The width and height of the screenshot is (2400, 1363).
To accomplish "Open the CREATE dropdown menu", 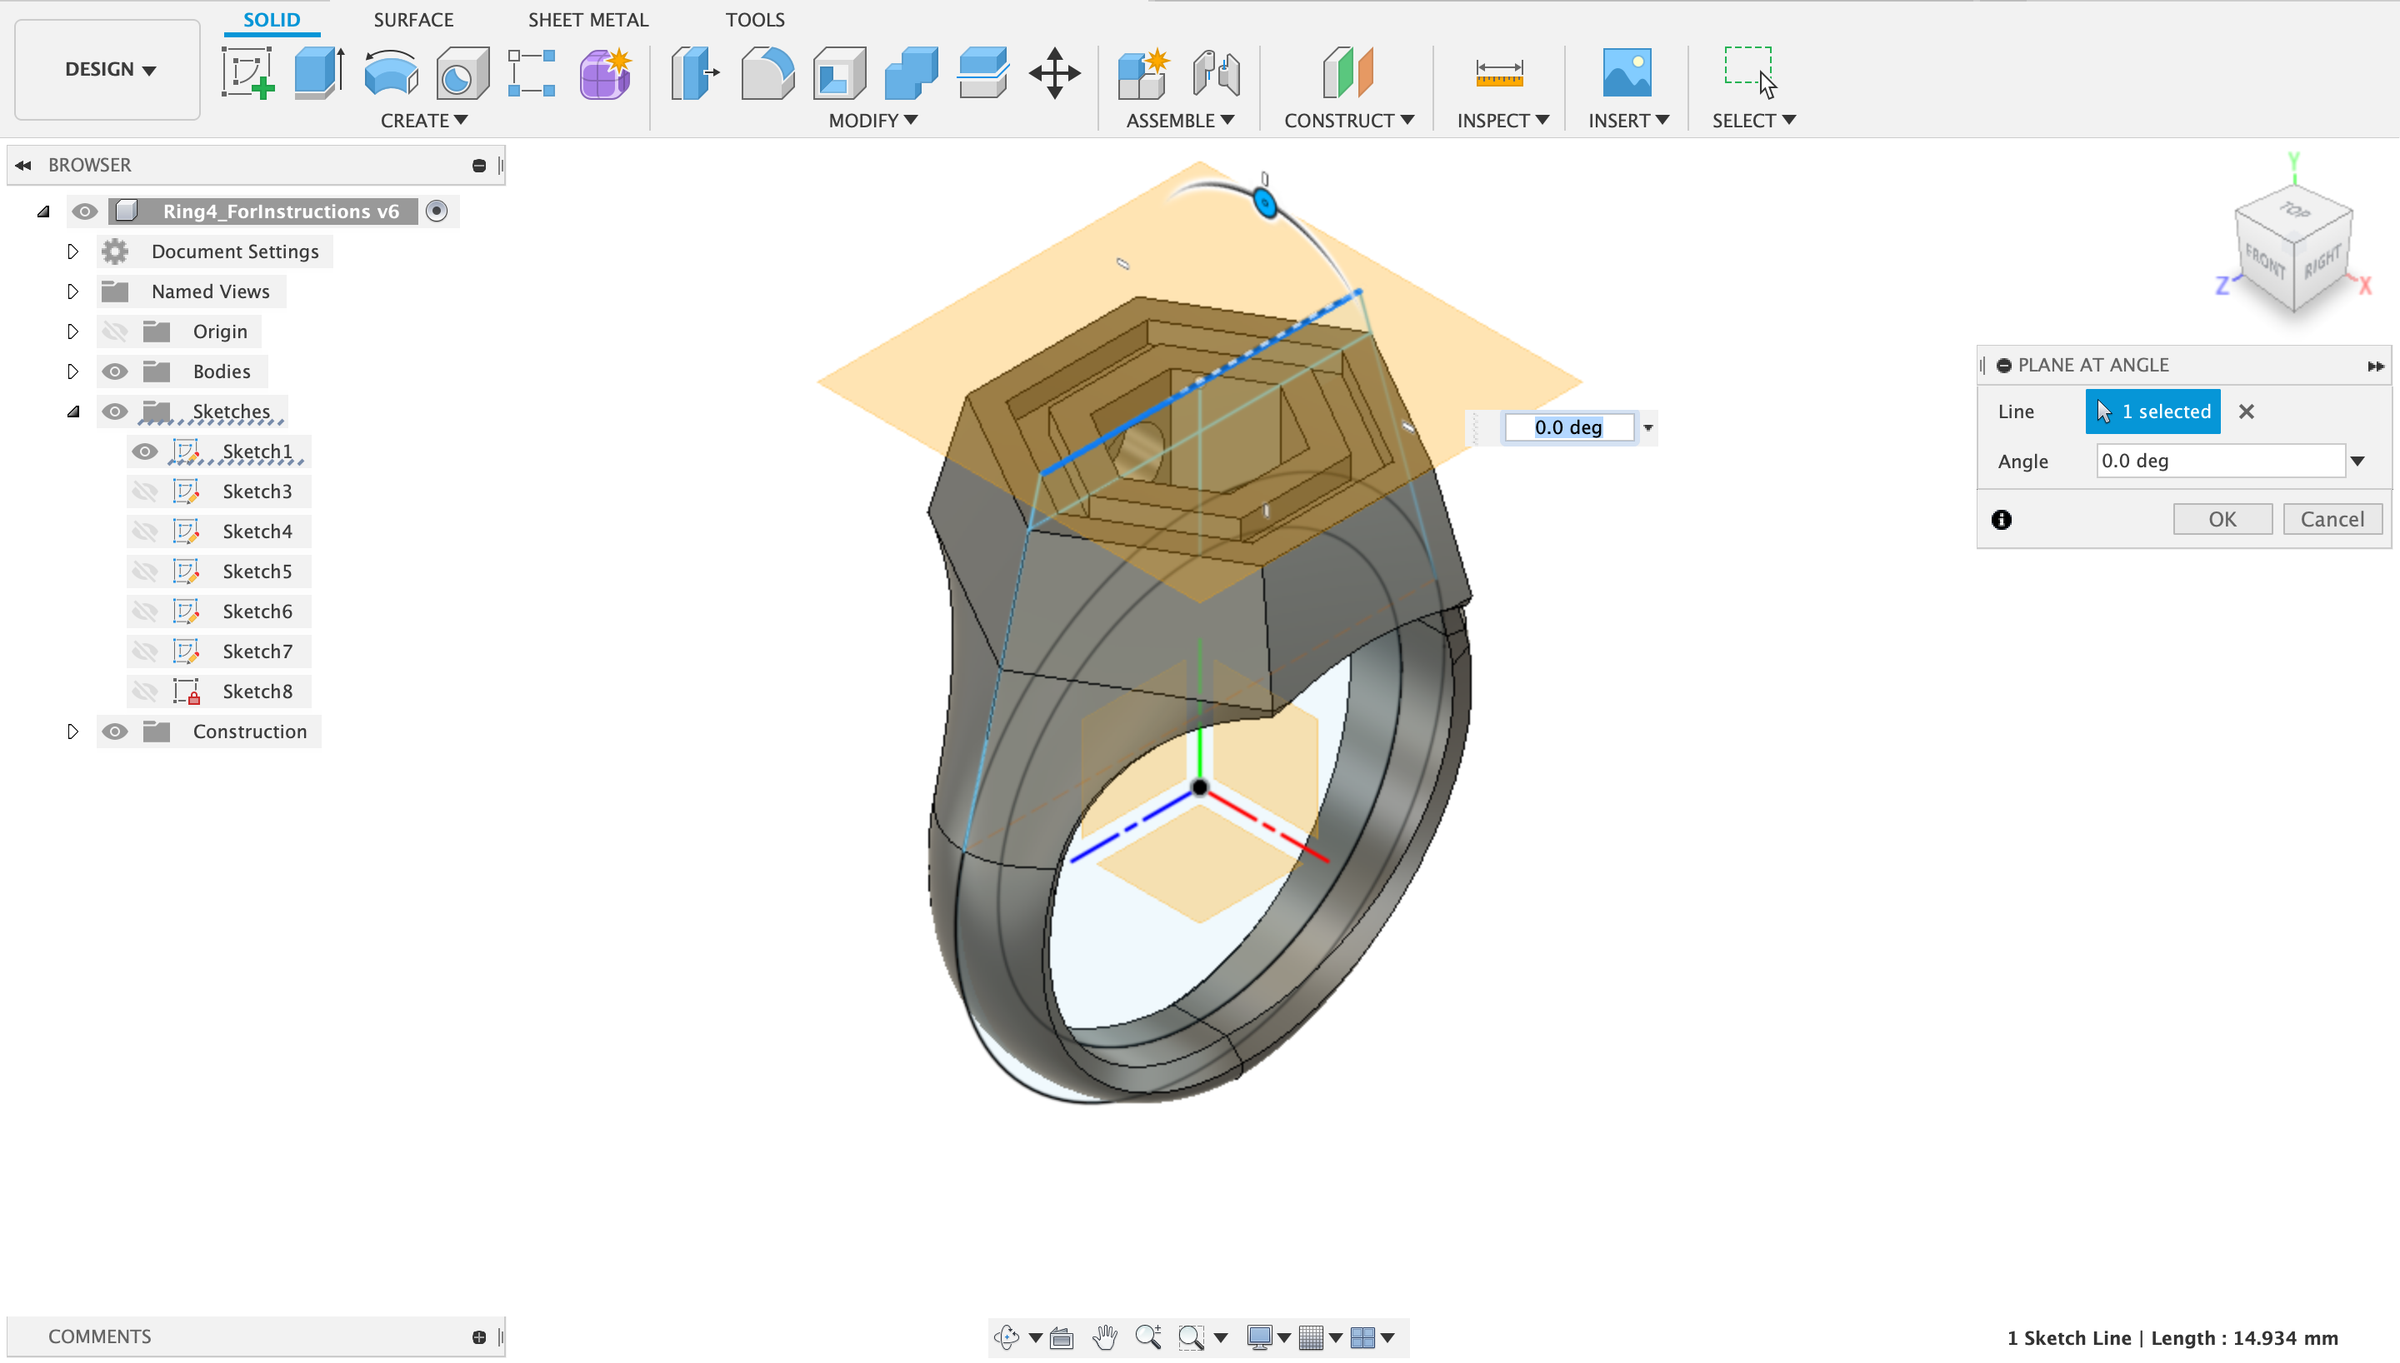I will point(423,120).
